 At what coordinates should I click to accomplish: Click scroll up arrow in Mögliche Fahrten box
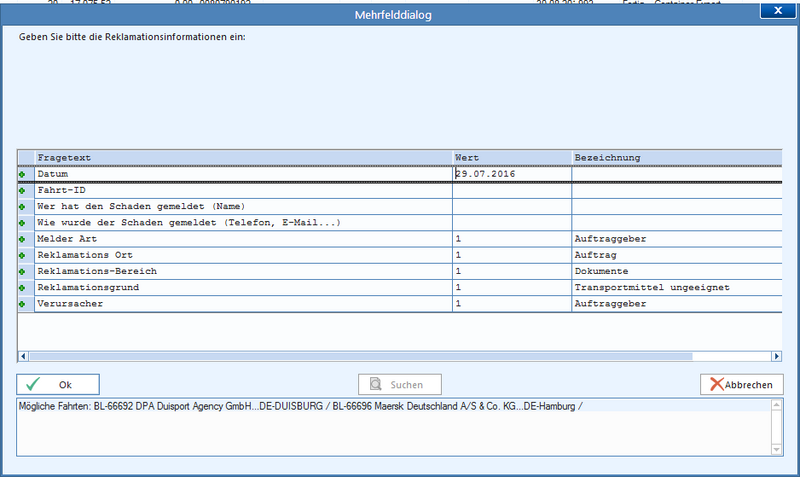(777, 405)
